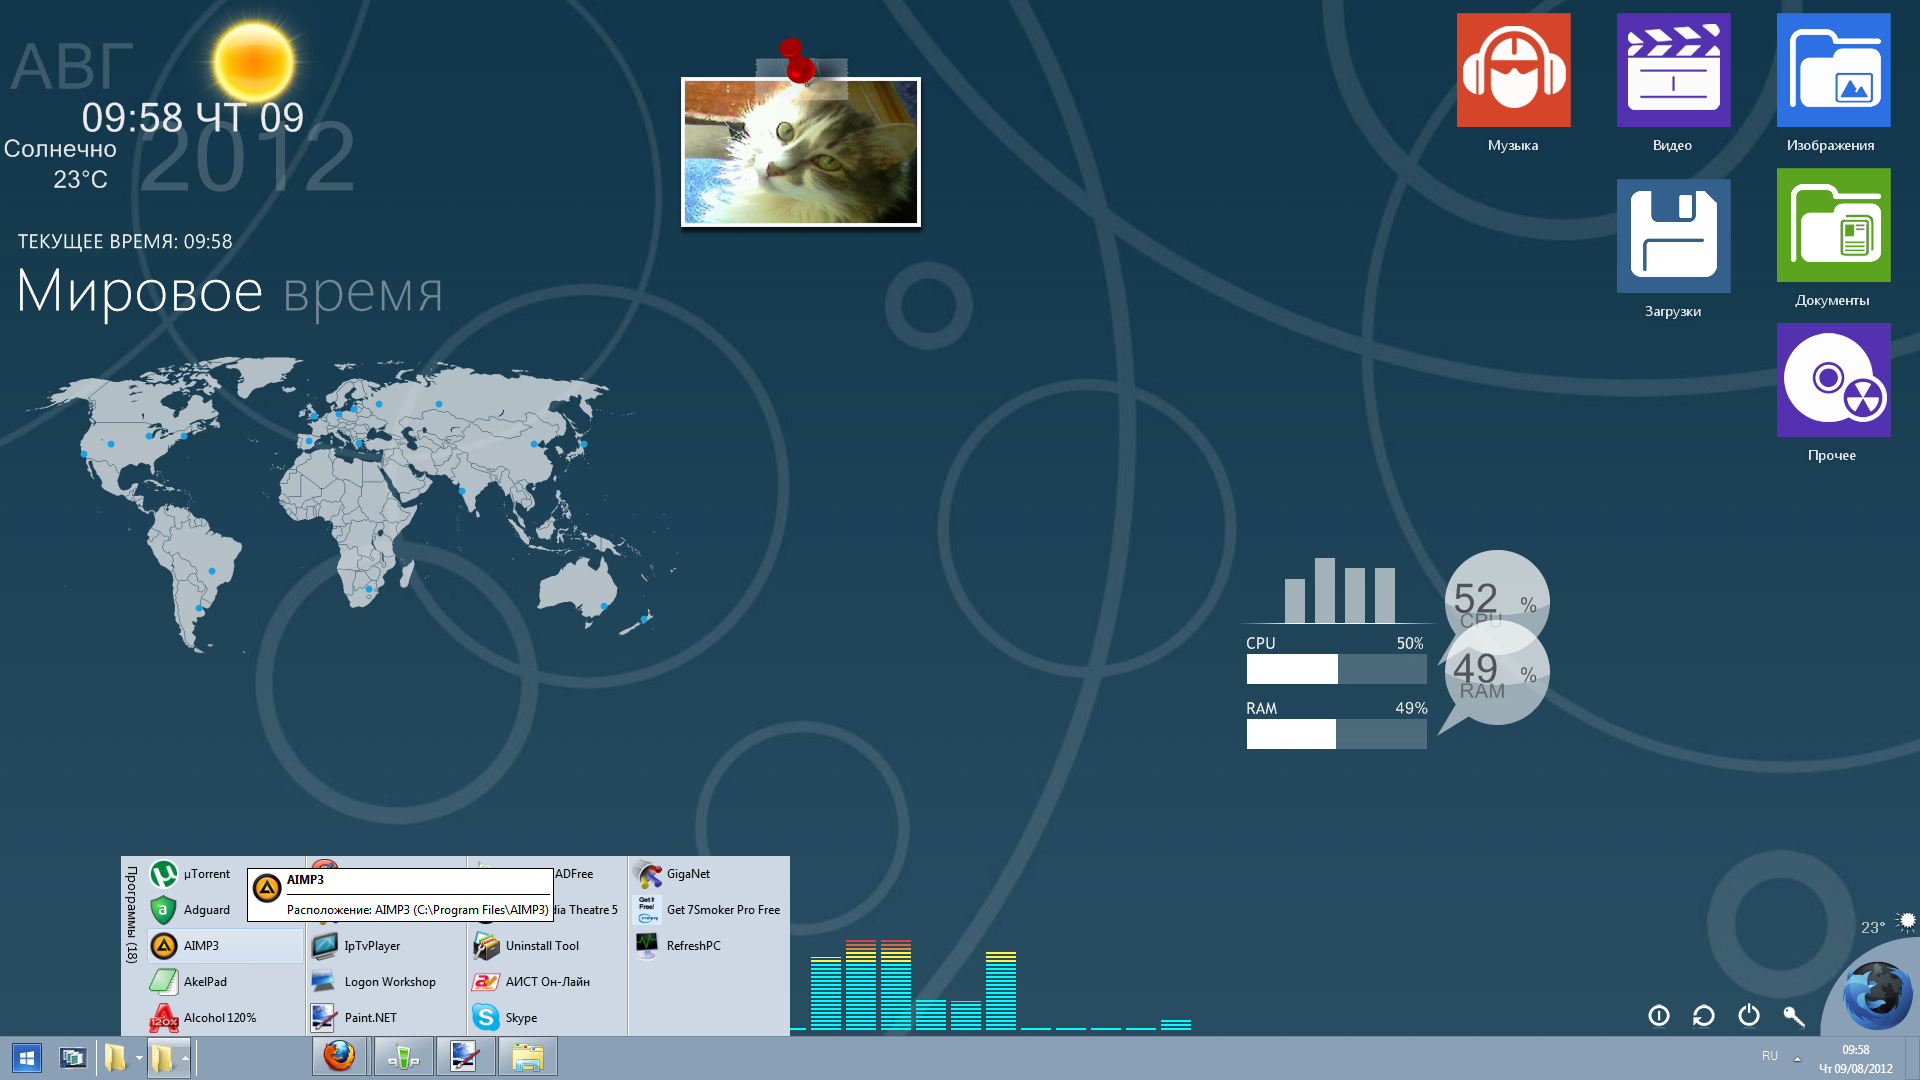1920x1080 pixels.
Task: Open the Загрузки floppy disk tile
Action: point(1673,236)
